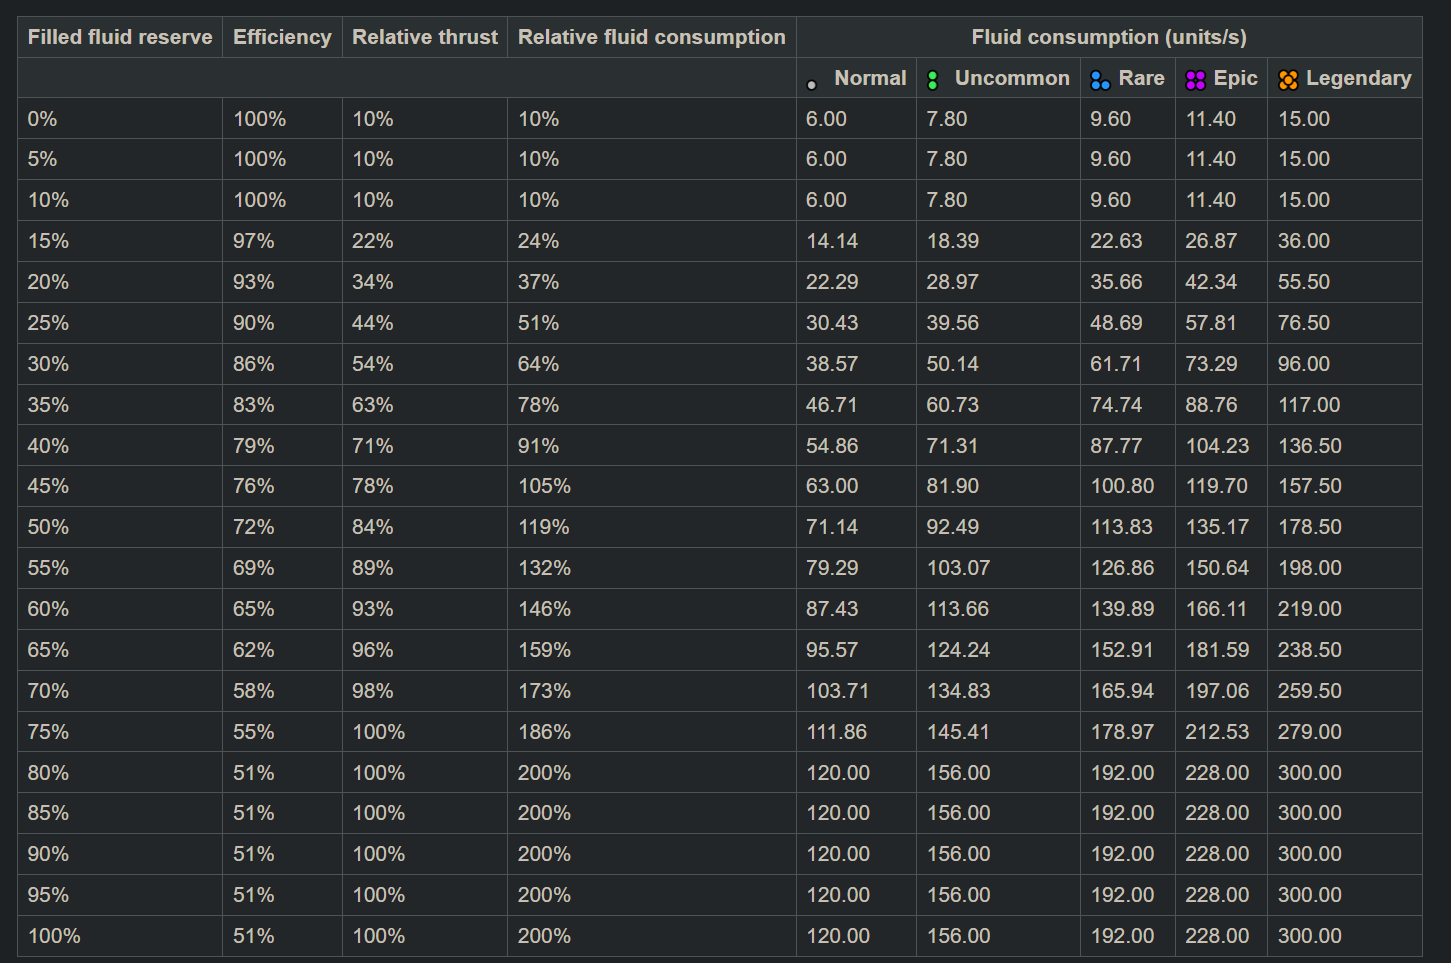This screenshot has width=1451, height=963.
Task: Click the 98% relative thrust cell
Action: (425, 691)
